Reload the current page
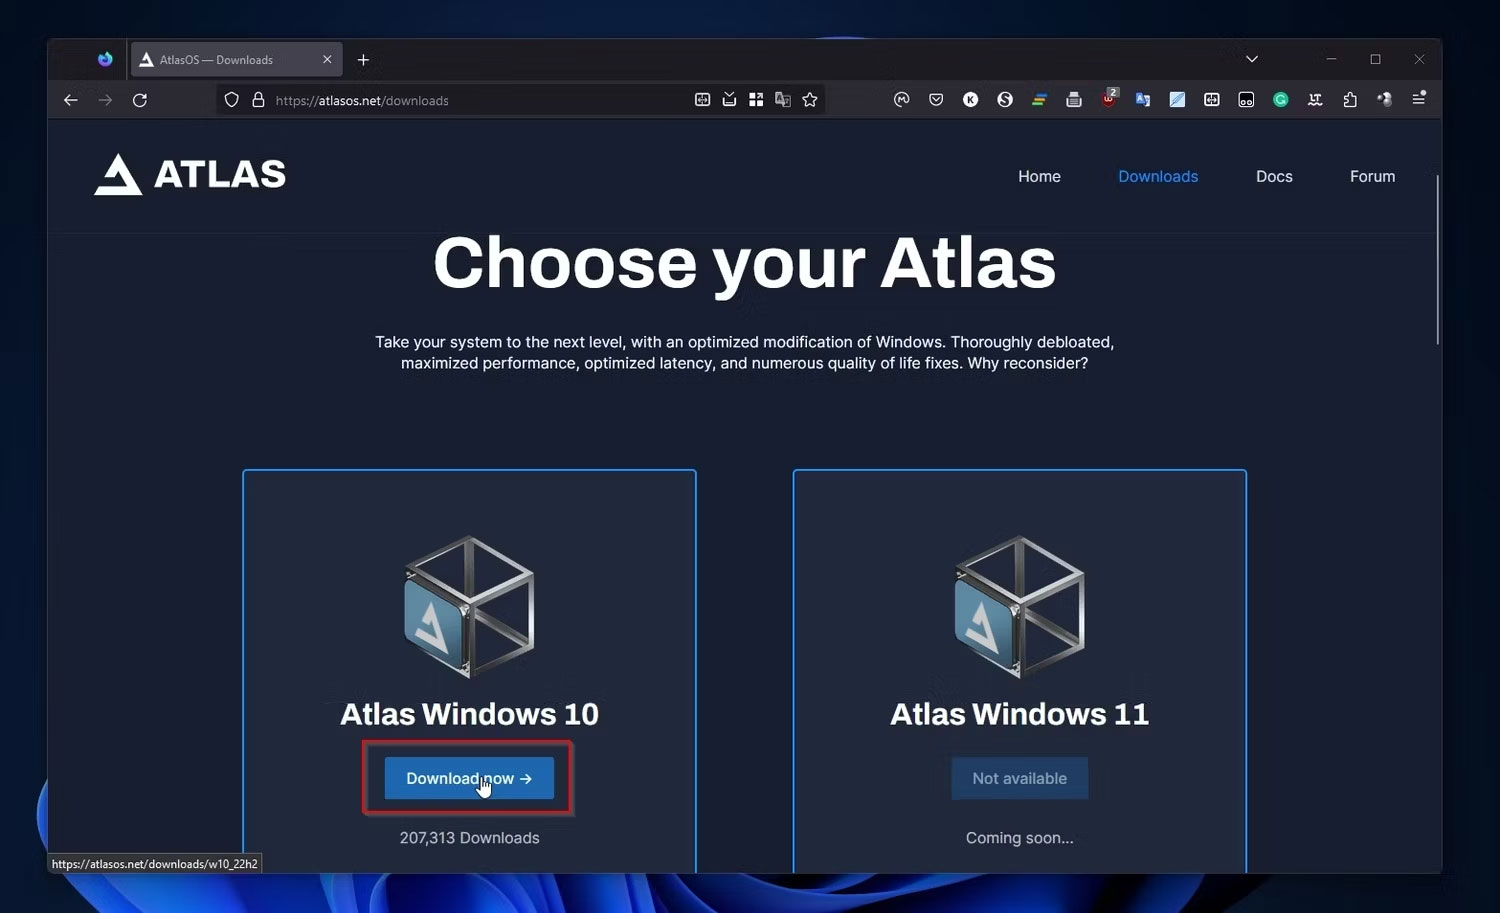The width and height of the screenshot is (1500, 913). point(140,100)
